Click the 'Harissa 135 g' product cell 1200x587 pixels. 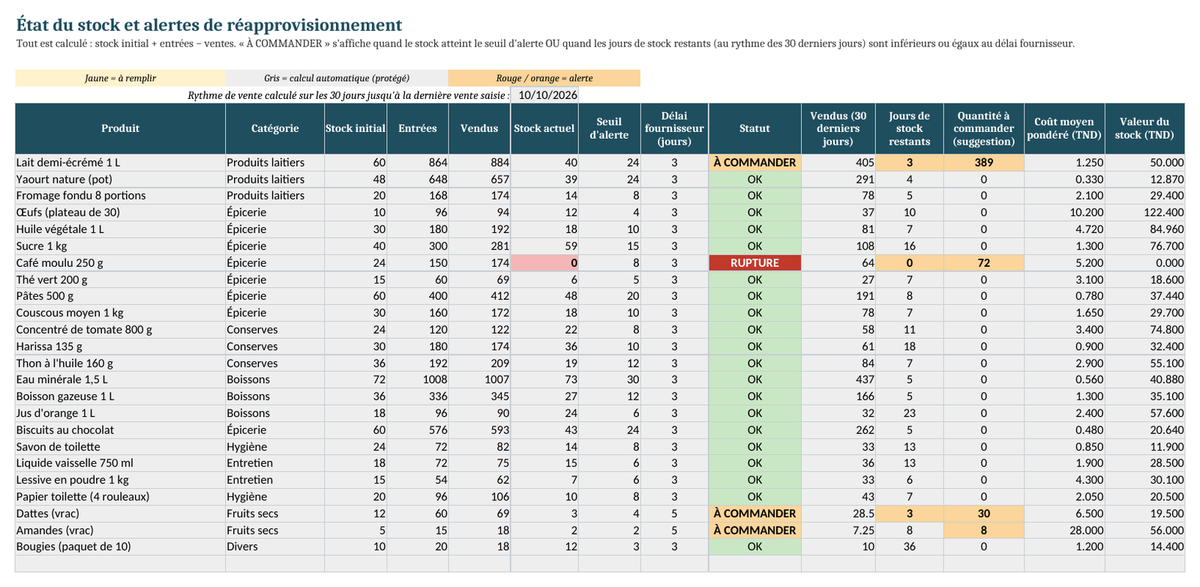tap(120, 346)
